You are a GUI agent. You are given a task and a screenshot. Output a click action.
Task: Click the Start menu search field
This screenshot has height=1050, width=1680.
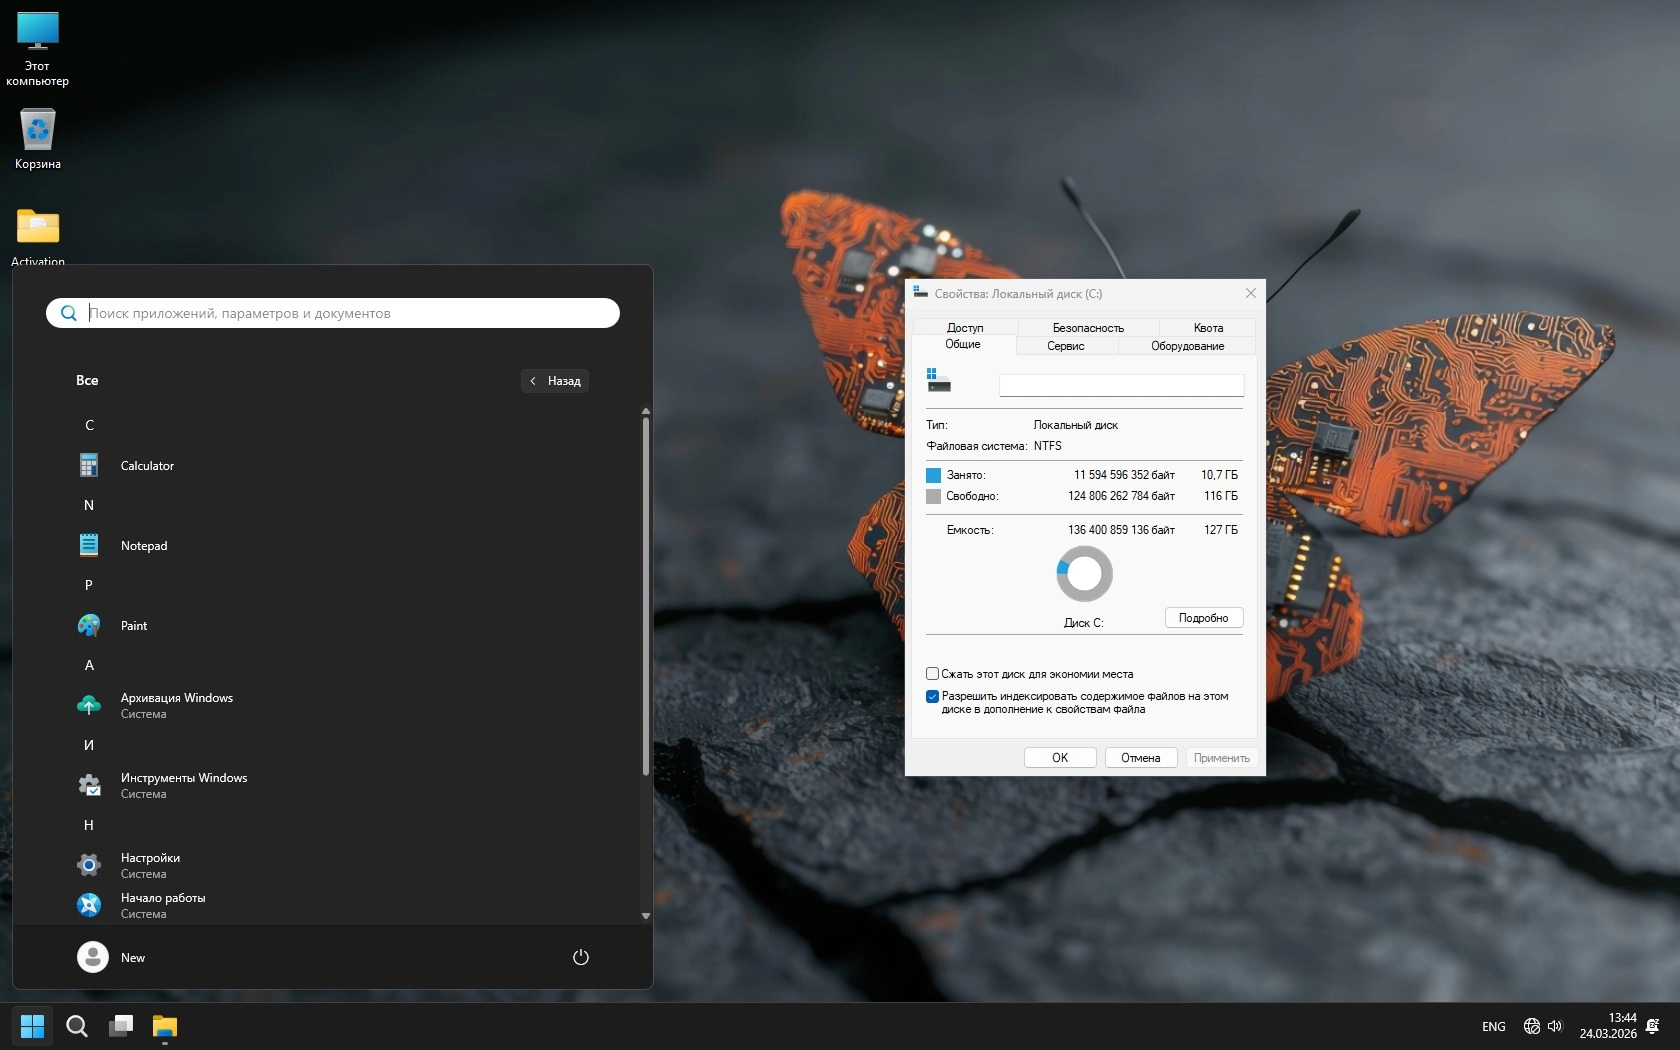point(333,313)
